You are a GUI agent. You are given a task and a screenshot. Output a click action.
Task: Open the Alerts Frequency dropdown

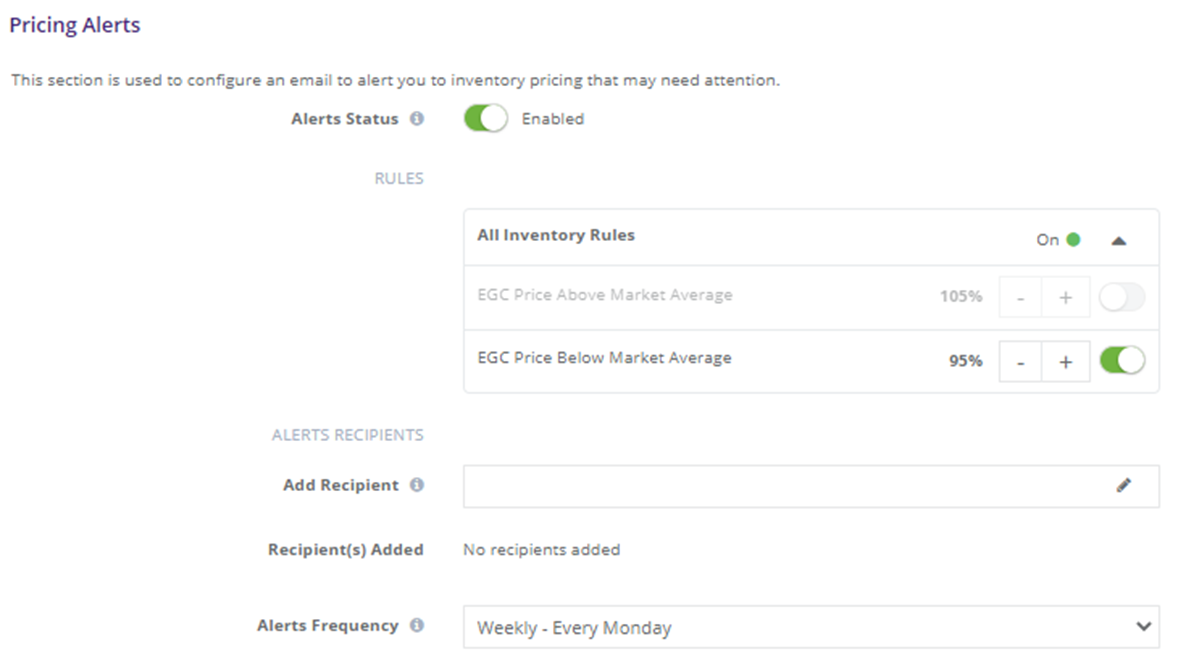[x=811, y=627]
